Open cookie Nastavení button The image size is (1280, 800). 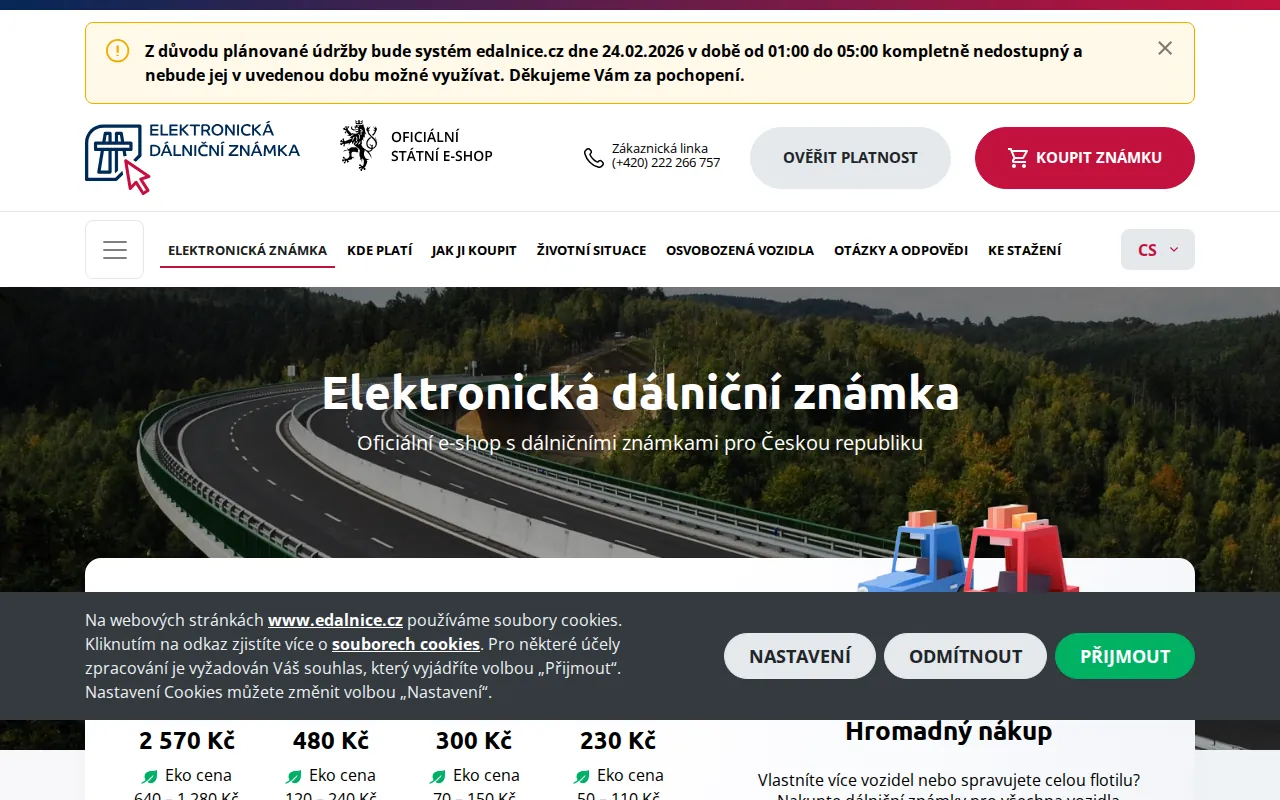pos(800,656)
